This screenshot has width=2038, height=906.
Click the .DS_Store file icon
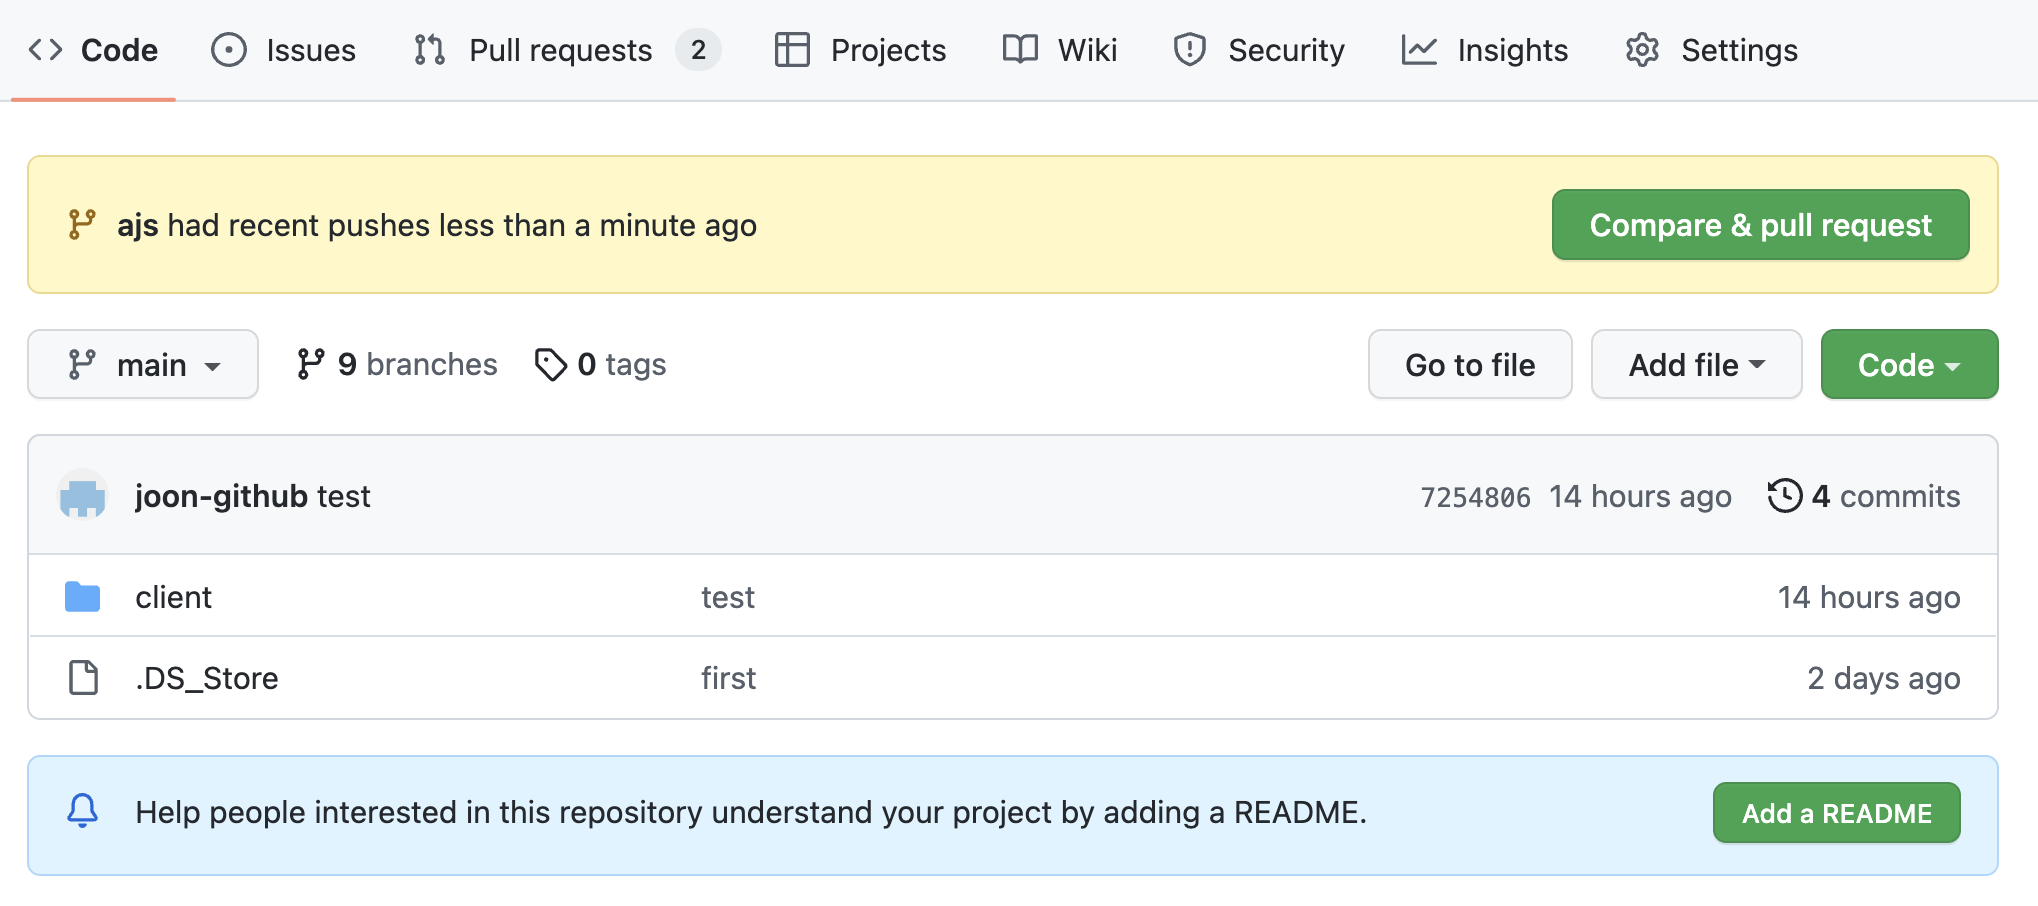(83, 678)
